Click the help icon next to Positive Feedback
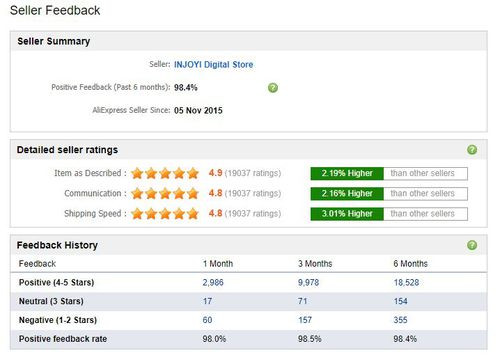Viewport: 500px width, 362px height. click(273, 88)
